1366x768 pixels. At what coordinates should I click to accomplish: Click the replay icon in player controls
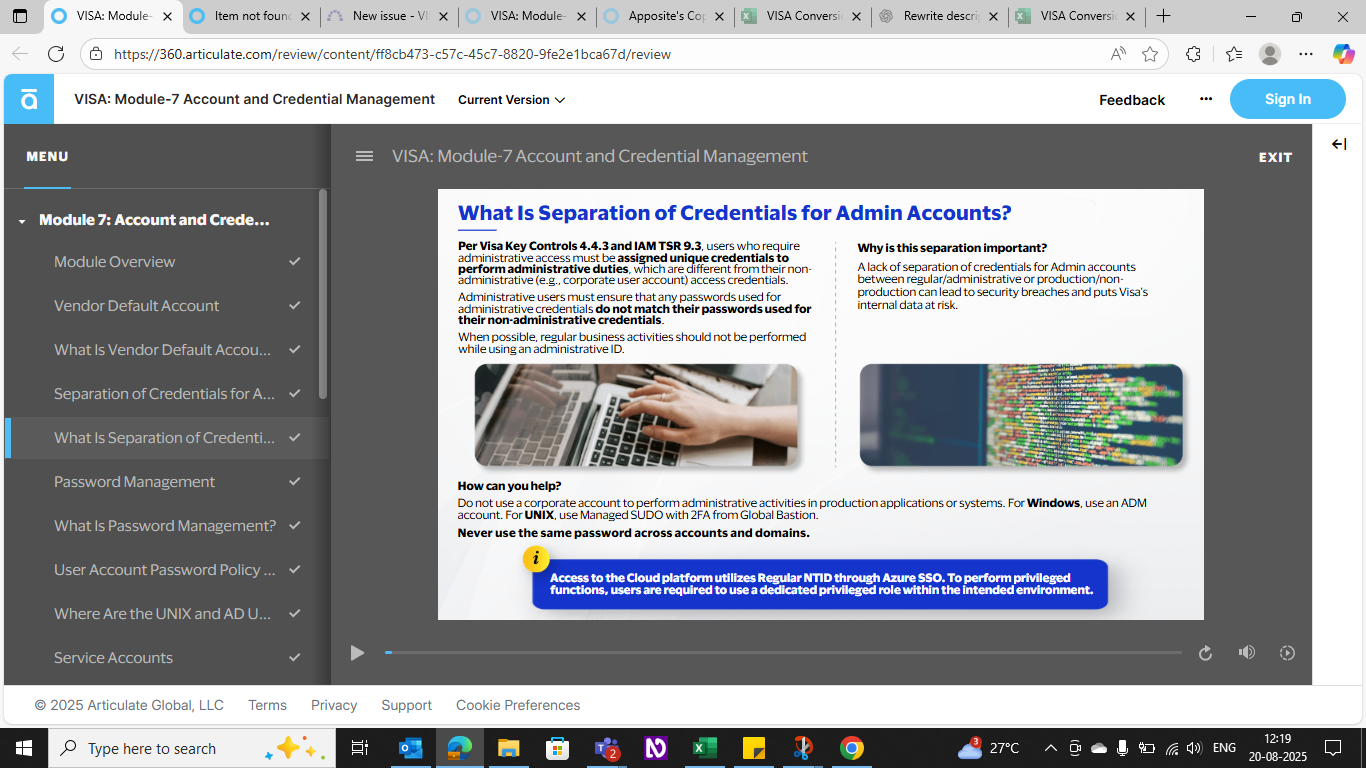point(1205,653)
